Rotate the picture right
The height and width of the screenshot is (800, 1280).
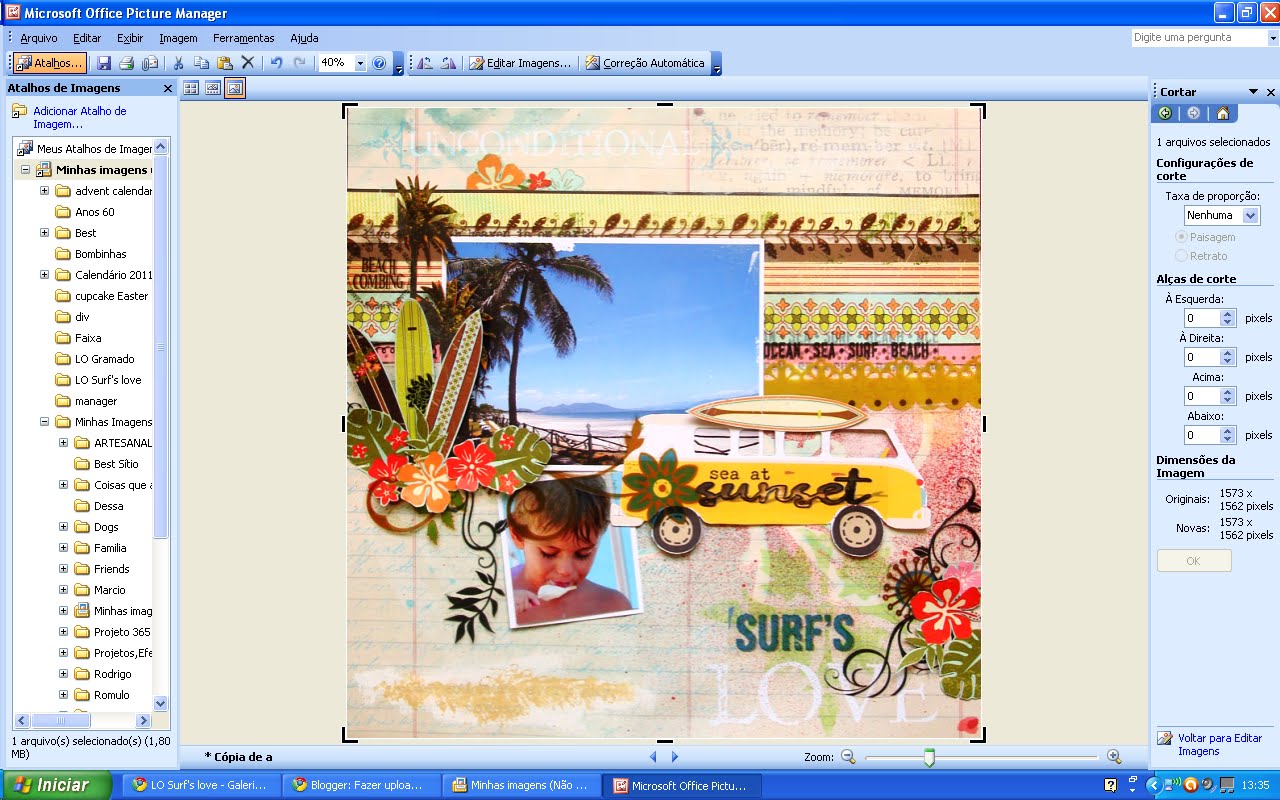(x=448, y=63)
